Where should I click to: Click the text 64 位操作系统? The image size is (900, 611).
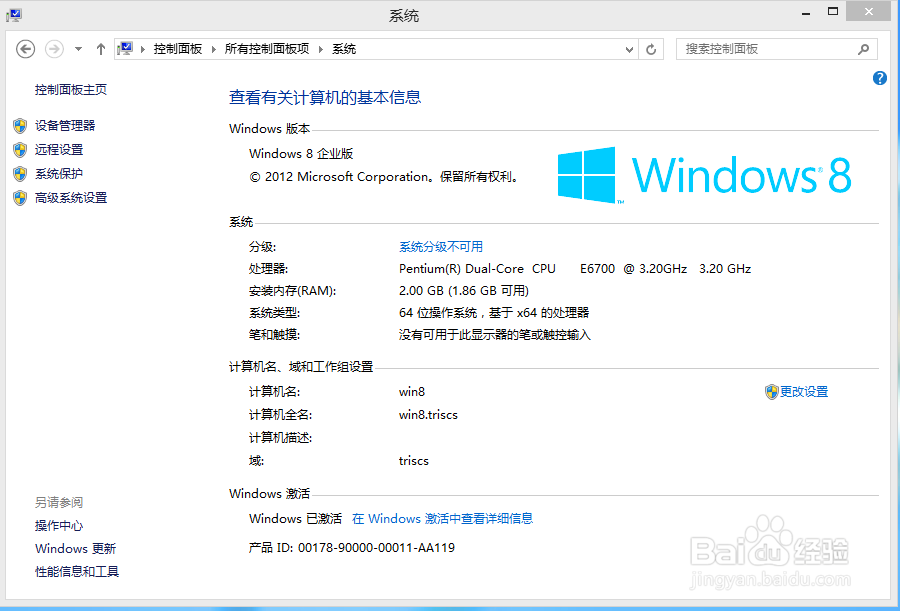[x=438, y=313]
